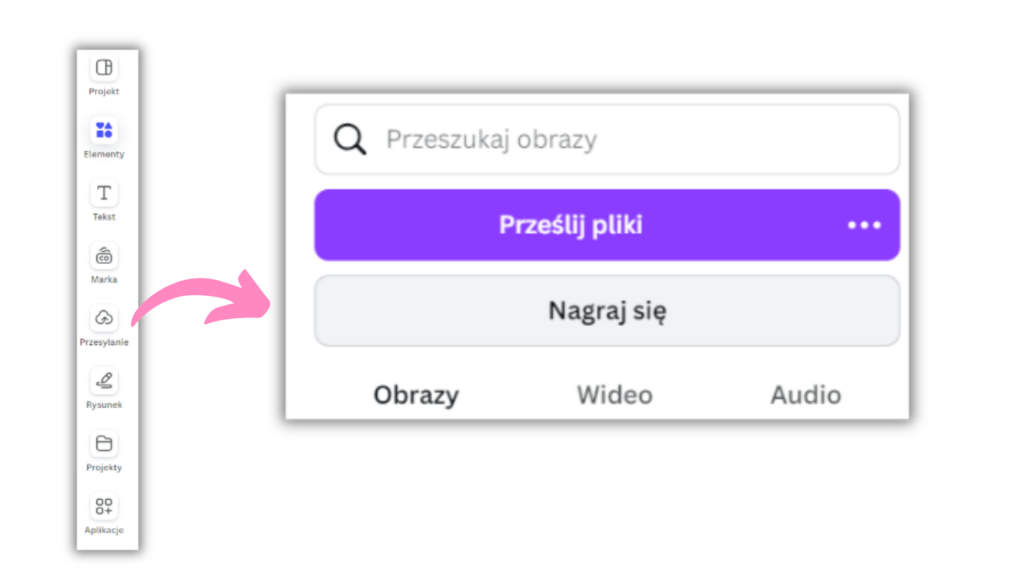Image resolution: width=1024 pixels, height=576 pixels.
Task: Open more options on Prześlij pliki
Action: (864, 225)
